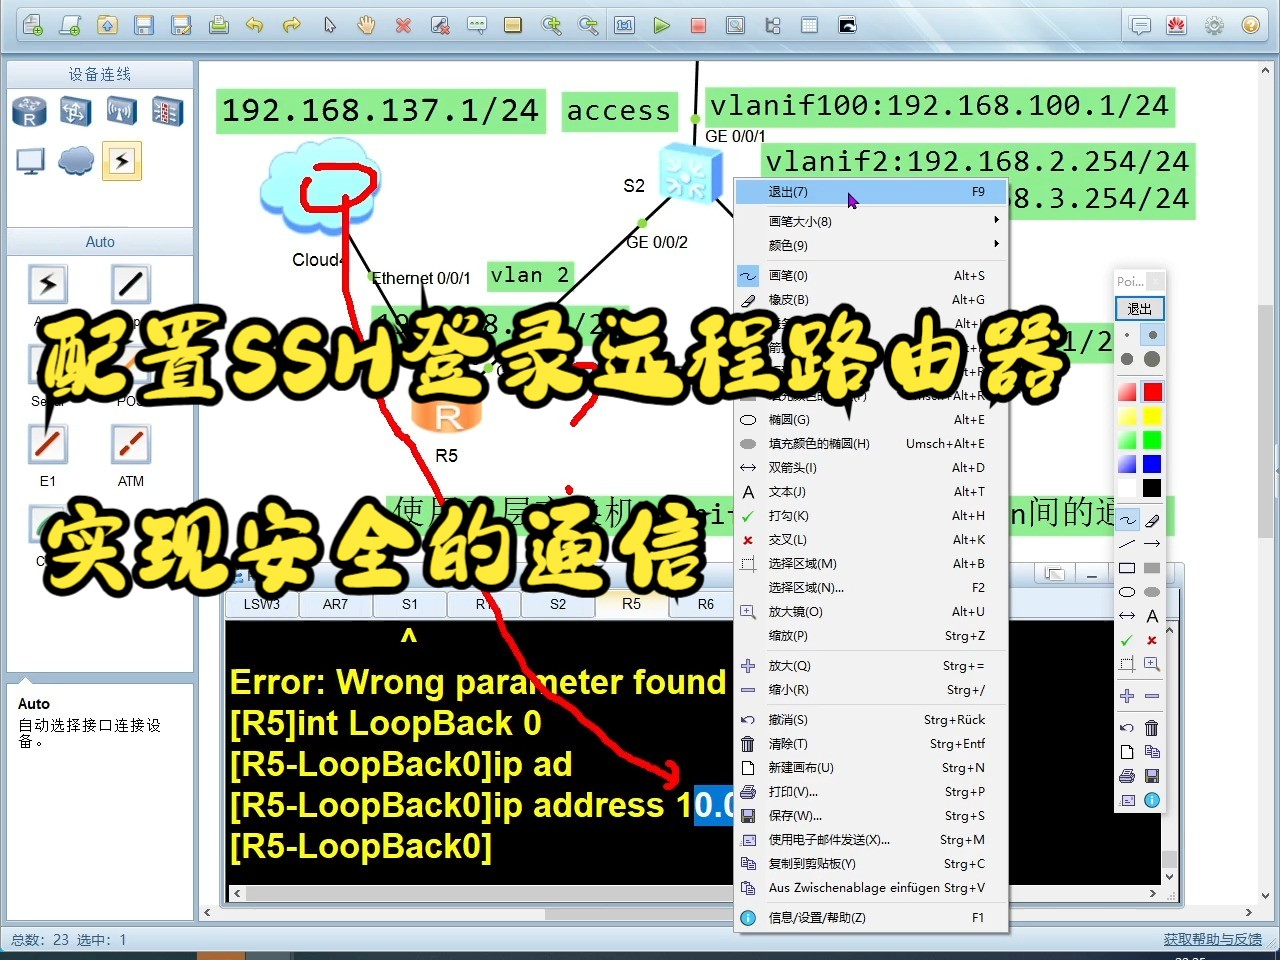1280x960 pixels.
Task: Select the arrow line tool in the Pointofix palette
Action: (1152, 543)
